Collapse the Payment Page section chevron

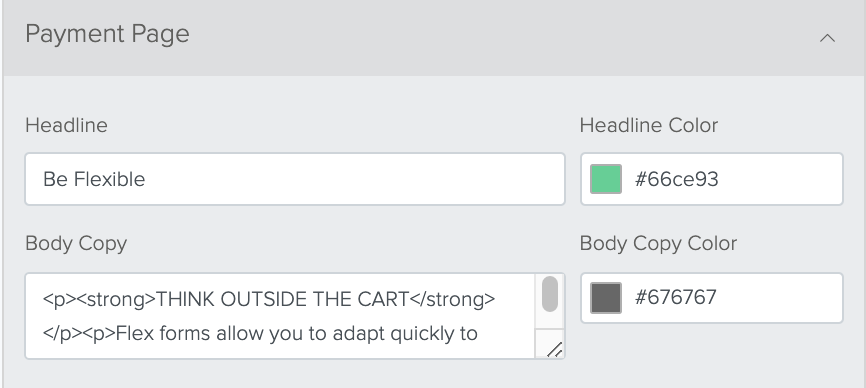pyautogui.click(x=827, y=38)
